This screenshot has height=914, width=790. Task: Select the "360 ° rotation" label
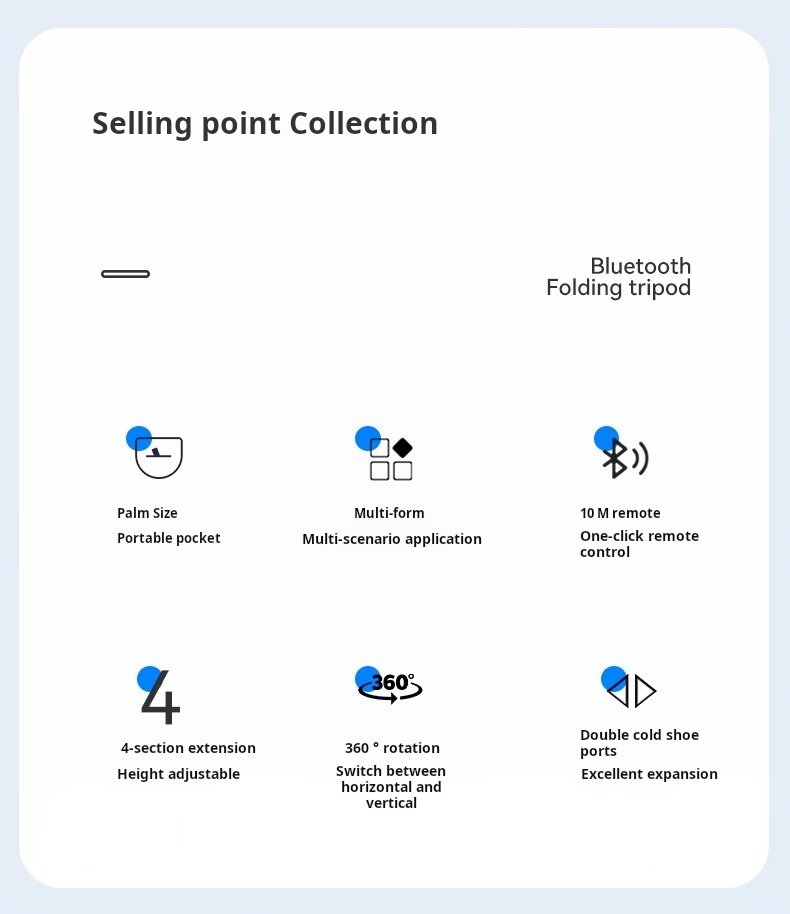pos(392,748)
